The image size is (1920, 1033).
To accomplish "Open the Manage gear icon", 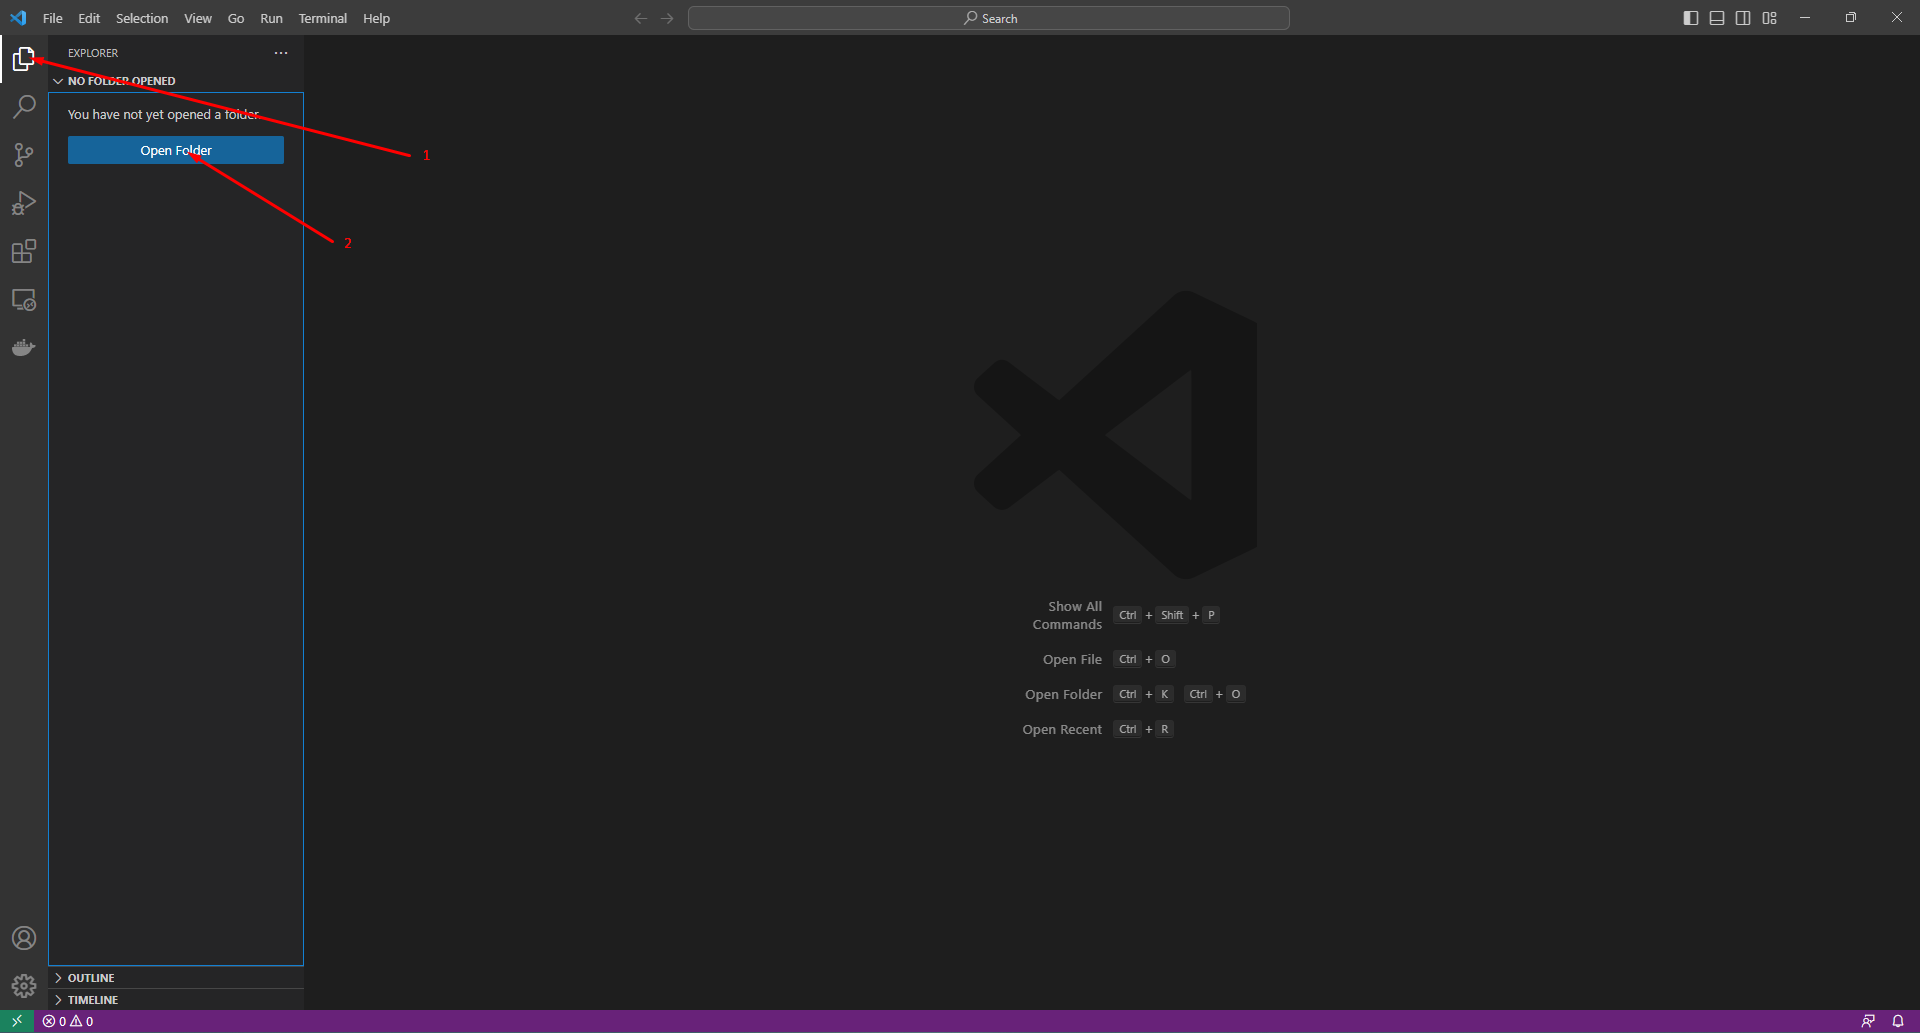I will (x=24, y=986).
